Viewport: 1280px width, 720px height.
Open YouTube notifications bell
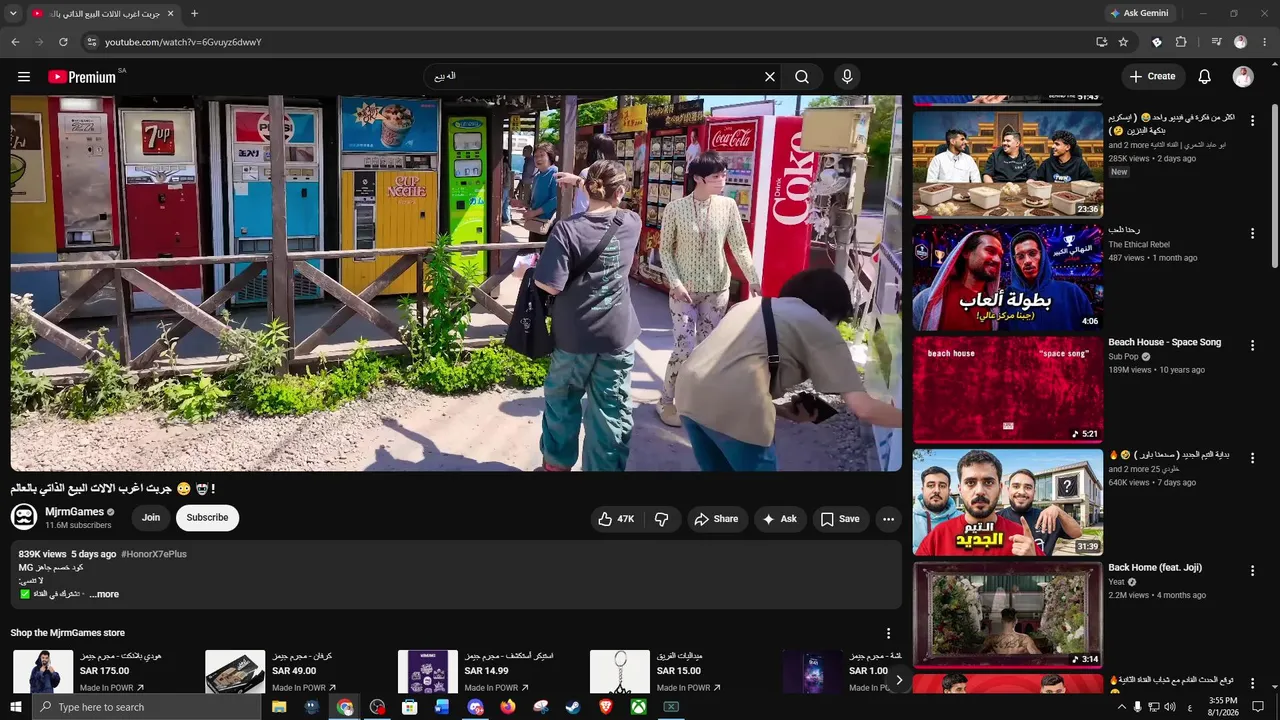1205,77
